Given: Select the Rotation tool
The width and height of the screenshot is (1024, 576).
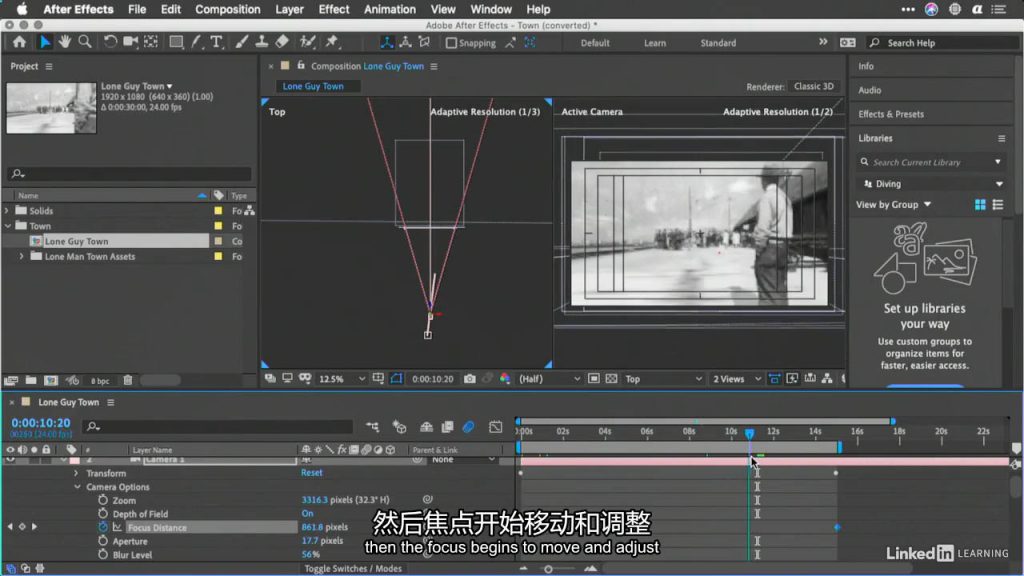Looking at the screenshot, I should click(x=110, y=42).
